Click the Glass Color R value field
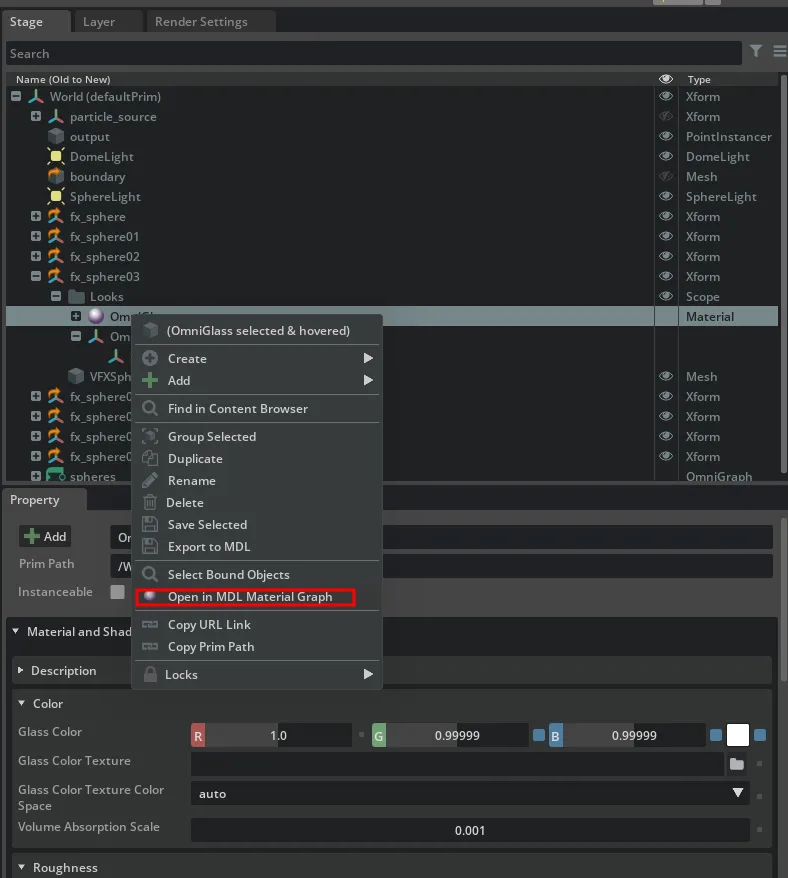Image resolution: width=788 pixels, height=878 pixels. click(x=278, y=735)
